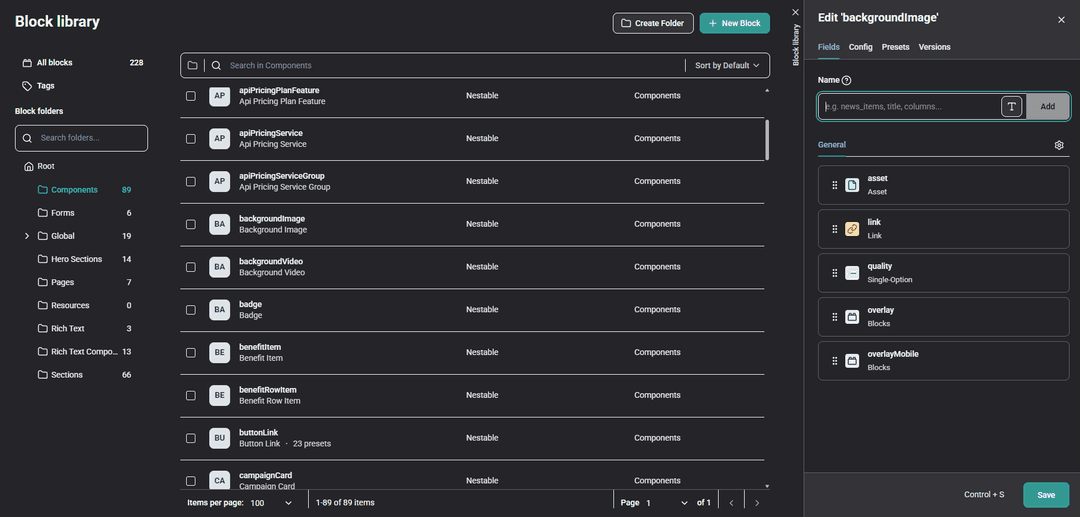Click the AP avatar of apiPricingService

[220, 138]
